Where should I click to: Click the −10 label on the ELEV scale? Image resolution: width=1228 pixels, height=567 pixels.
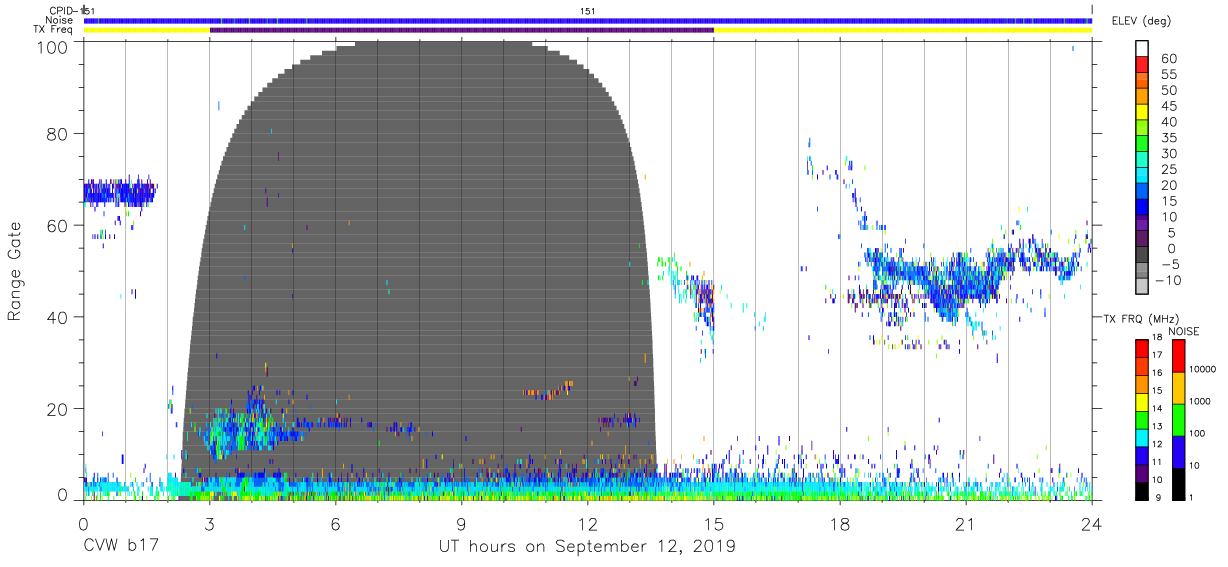tap(1169, 281)
